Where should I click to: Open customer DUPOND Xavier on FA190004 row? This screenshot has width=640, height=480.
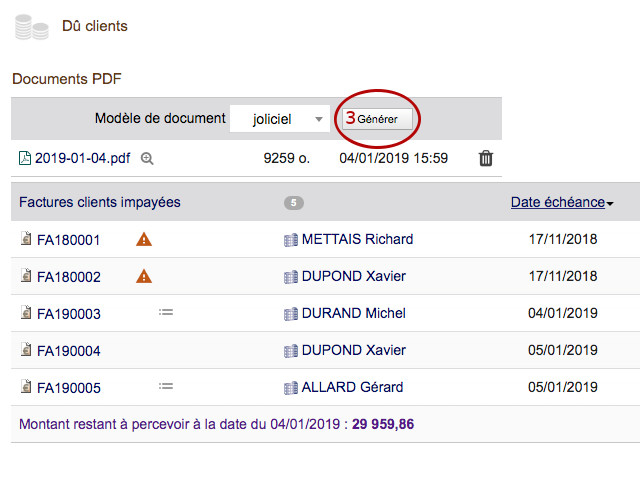(353, 350)
